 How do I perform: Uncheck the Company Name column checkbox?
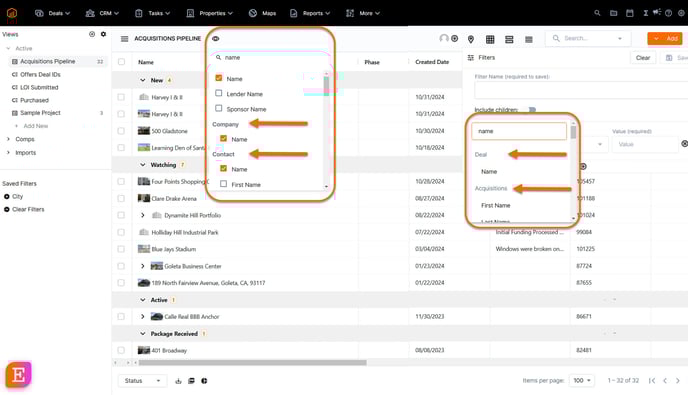tap(223, 138)
